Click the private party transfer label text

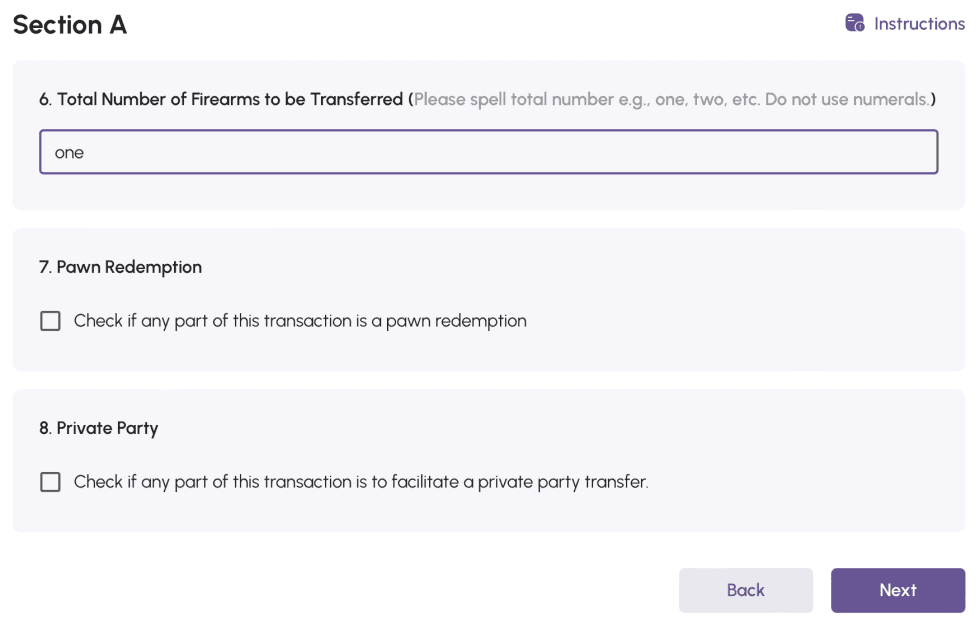click(361, 482)
